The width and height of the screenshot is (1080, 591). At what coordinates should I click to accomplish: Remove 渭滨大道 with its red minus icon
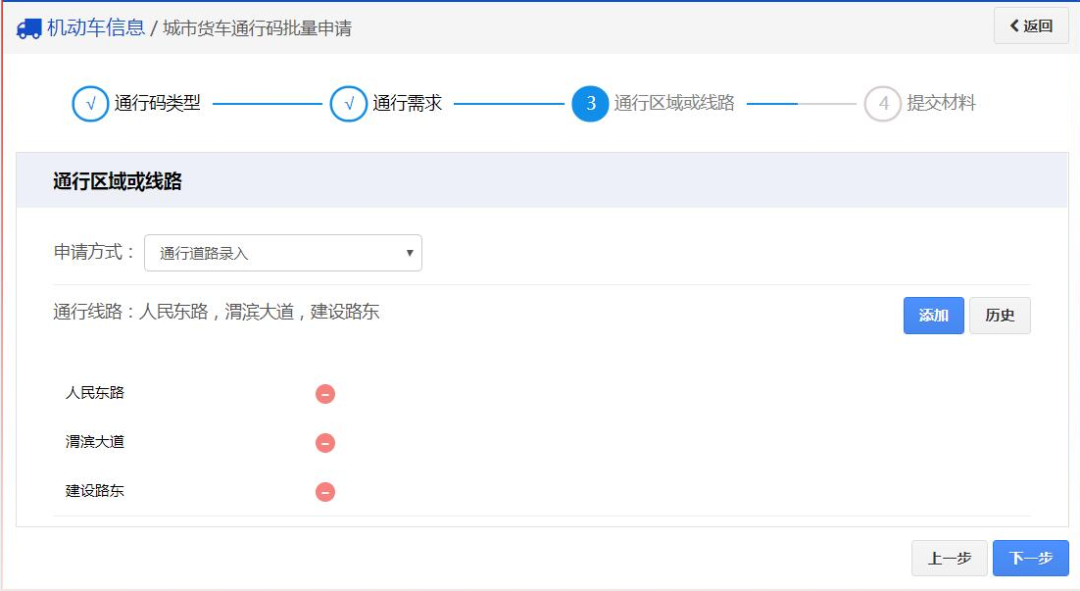pos(325,443)
